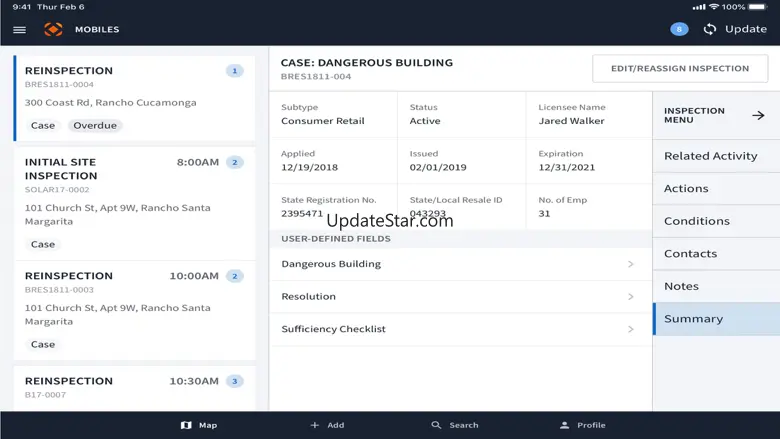
Task: Click the plus Add icon
Action: pos(314,425)
